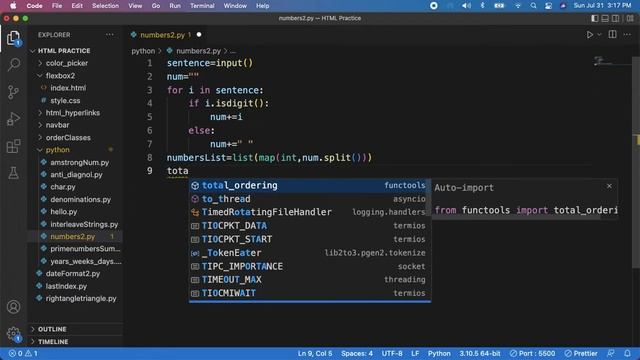Open the Accounts icon in activity bar

tap(13, 307)
